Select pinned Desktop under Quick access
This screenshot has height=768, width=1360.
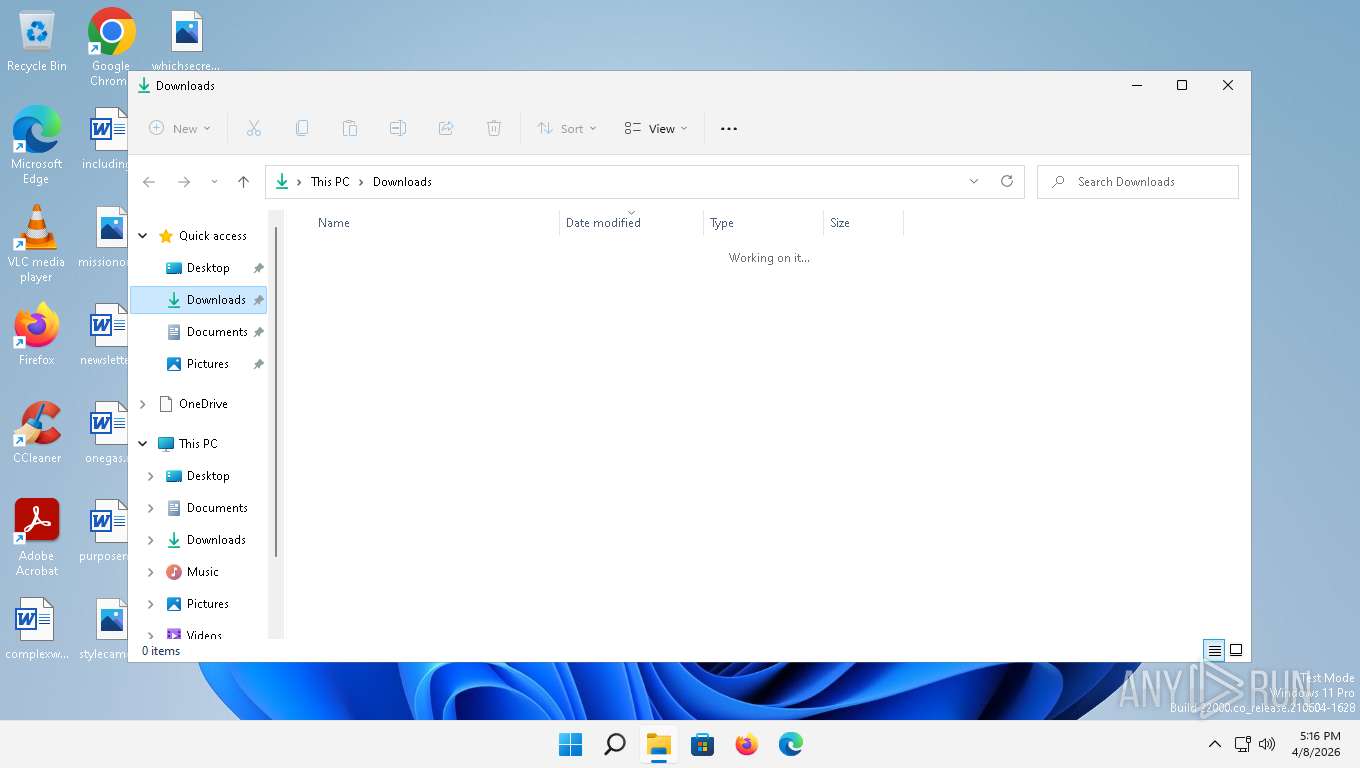208,268
